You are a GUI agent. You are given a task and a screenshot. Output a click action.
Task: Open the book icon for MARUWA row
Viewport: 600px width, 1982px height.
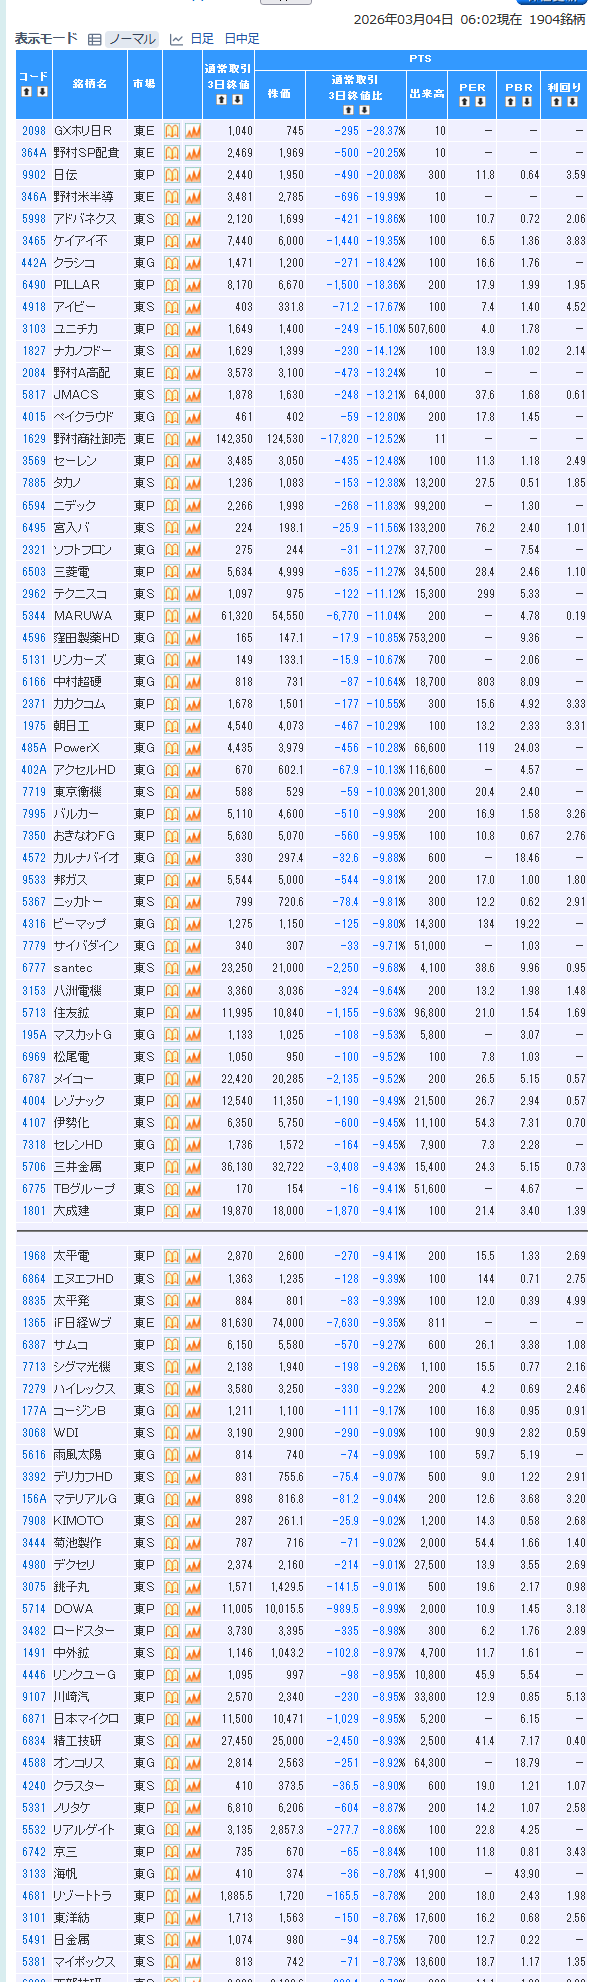pos(172,616)
